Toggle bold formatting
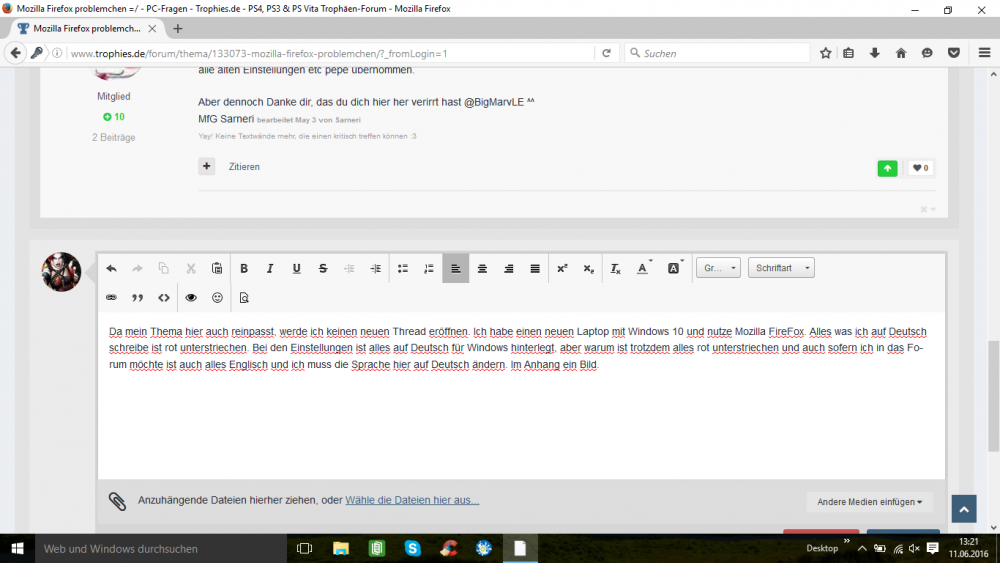This screenshot has width=1000, height=563. (244, 268)
